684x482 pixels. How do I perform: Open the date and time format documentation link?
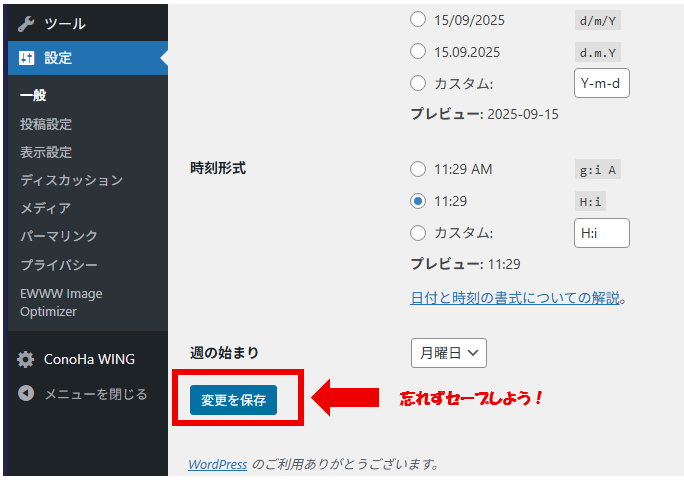click(515, 298)
